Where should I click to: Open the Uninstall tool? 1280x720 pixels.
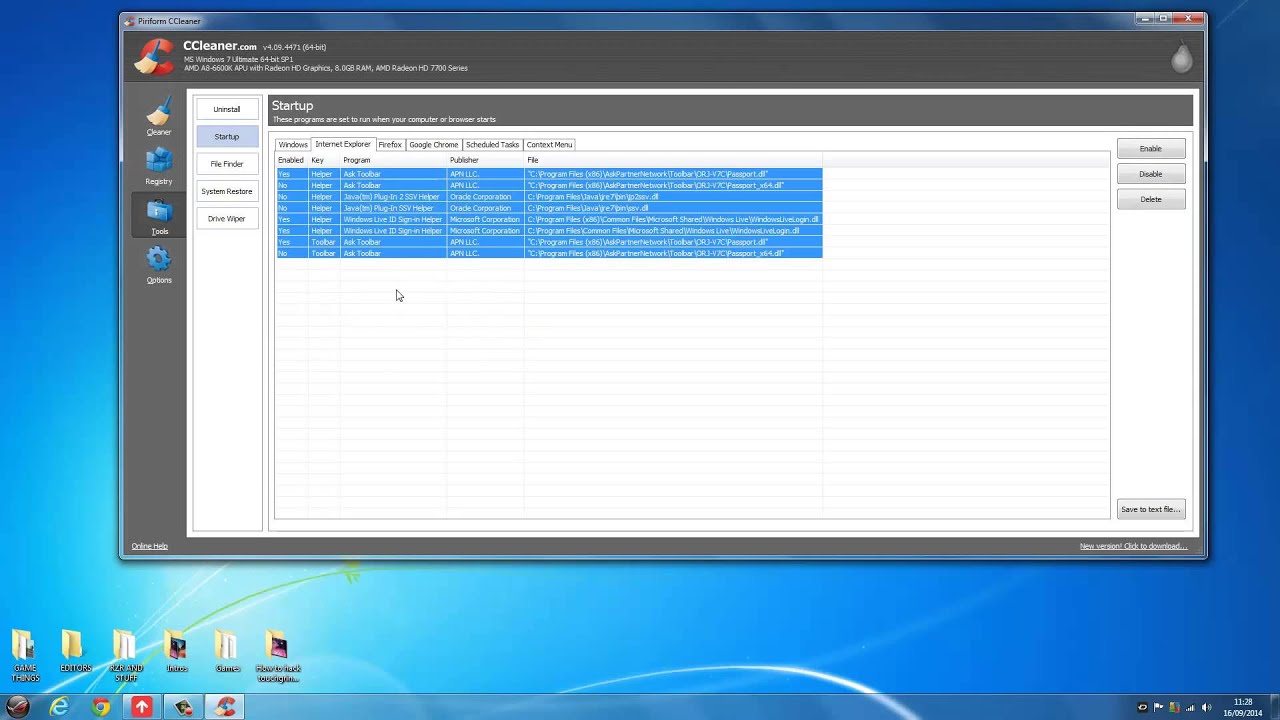click(227, 109)
